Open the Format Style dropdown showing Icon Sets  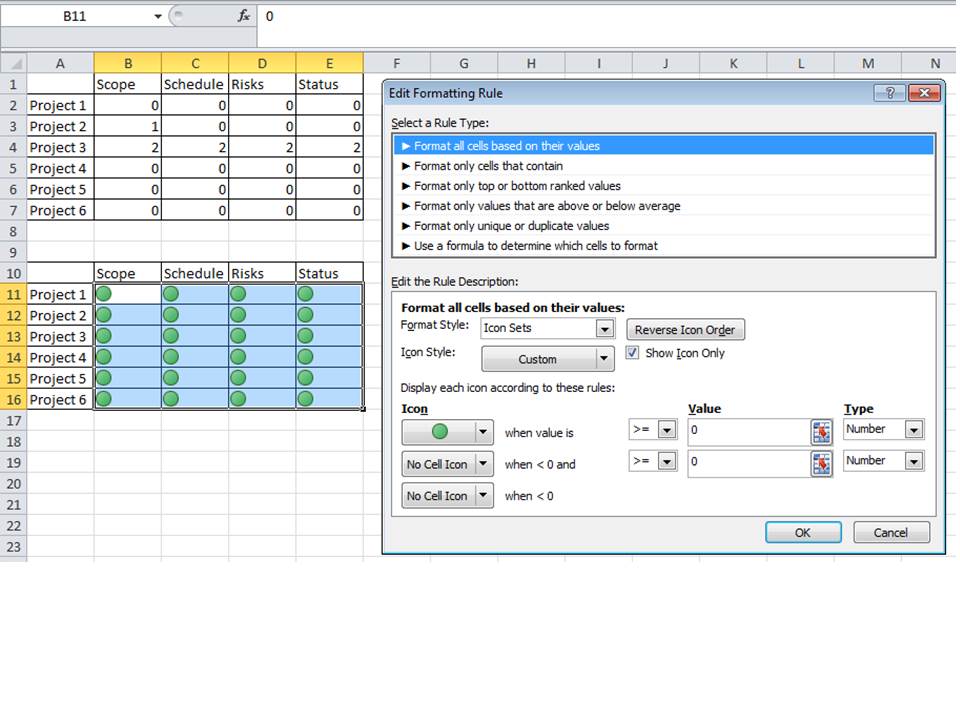pos(604,329)
